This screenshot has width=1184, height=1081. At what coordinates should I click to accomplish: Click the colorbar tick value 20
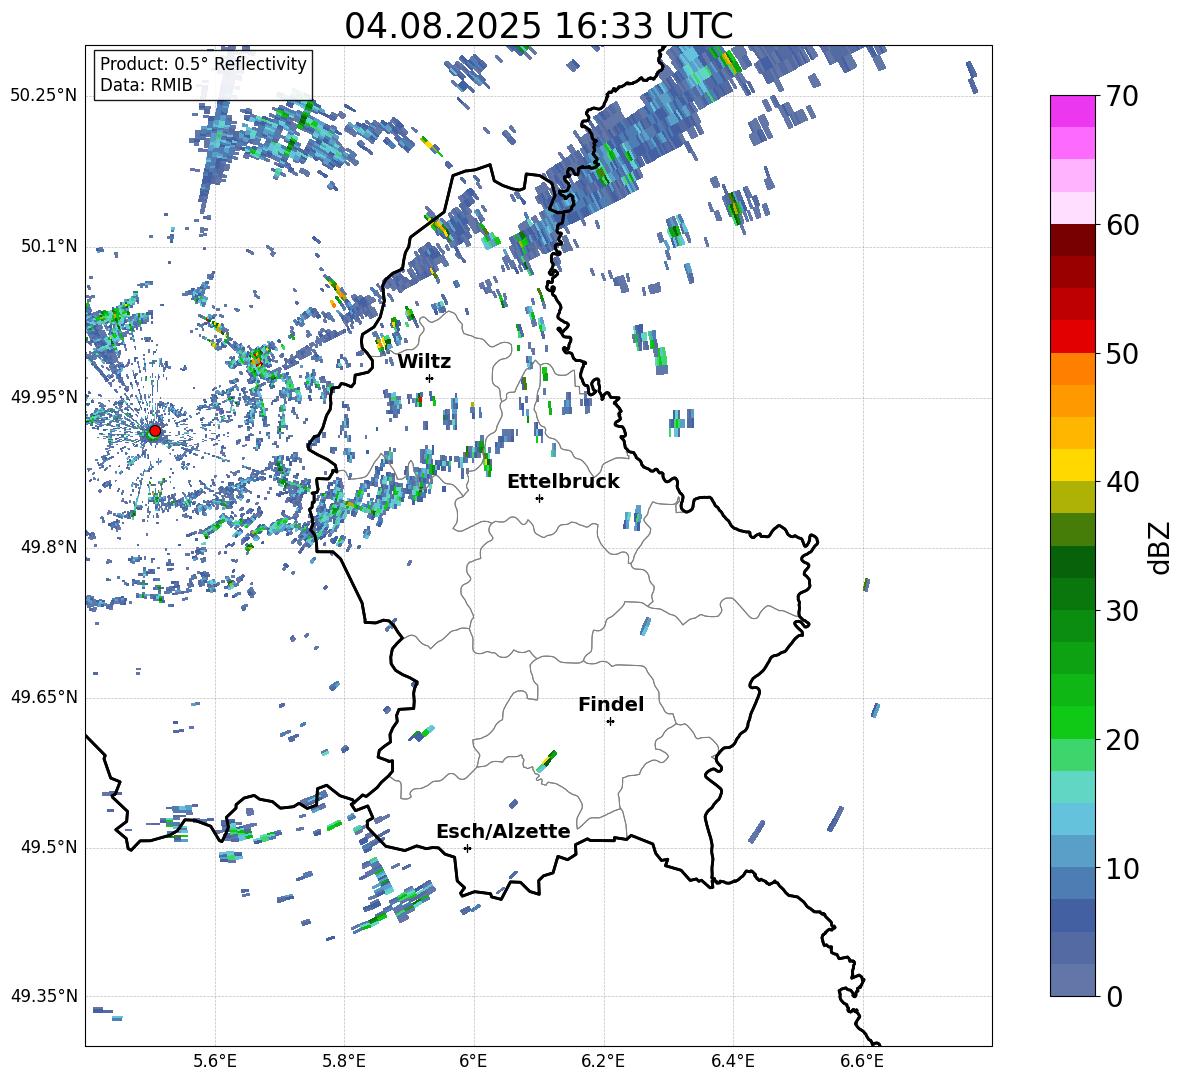pyautogui.click(x=1121, y=740)
